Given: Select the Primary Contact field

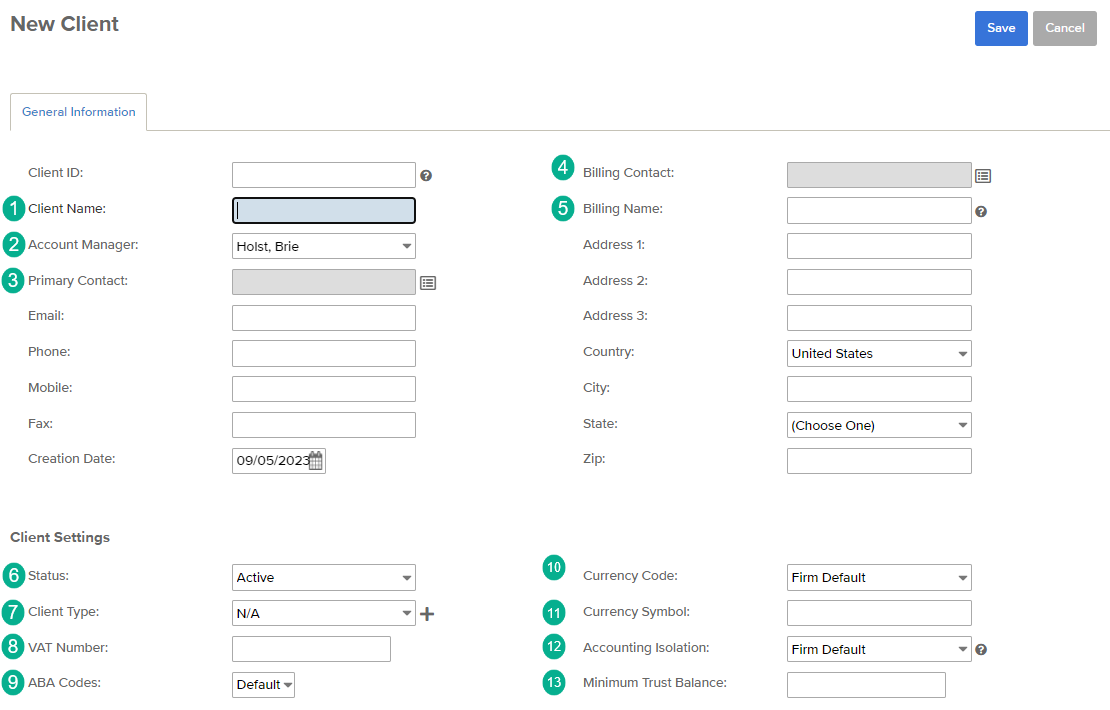Looking at the screenshot, I should pyautogui.click(x=324, y=282).
